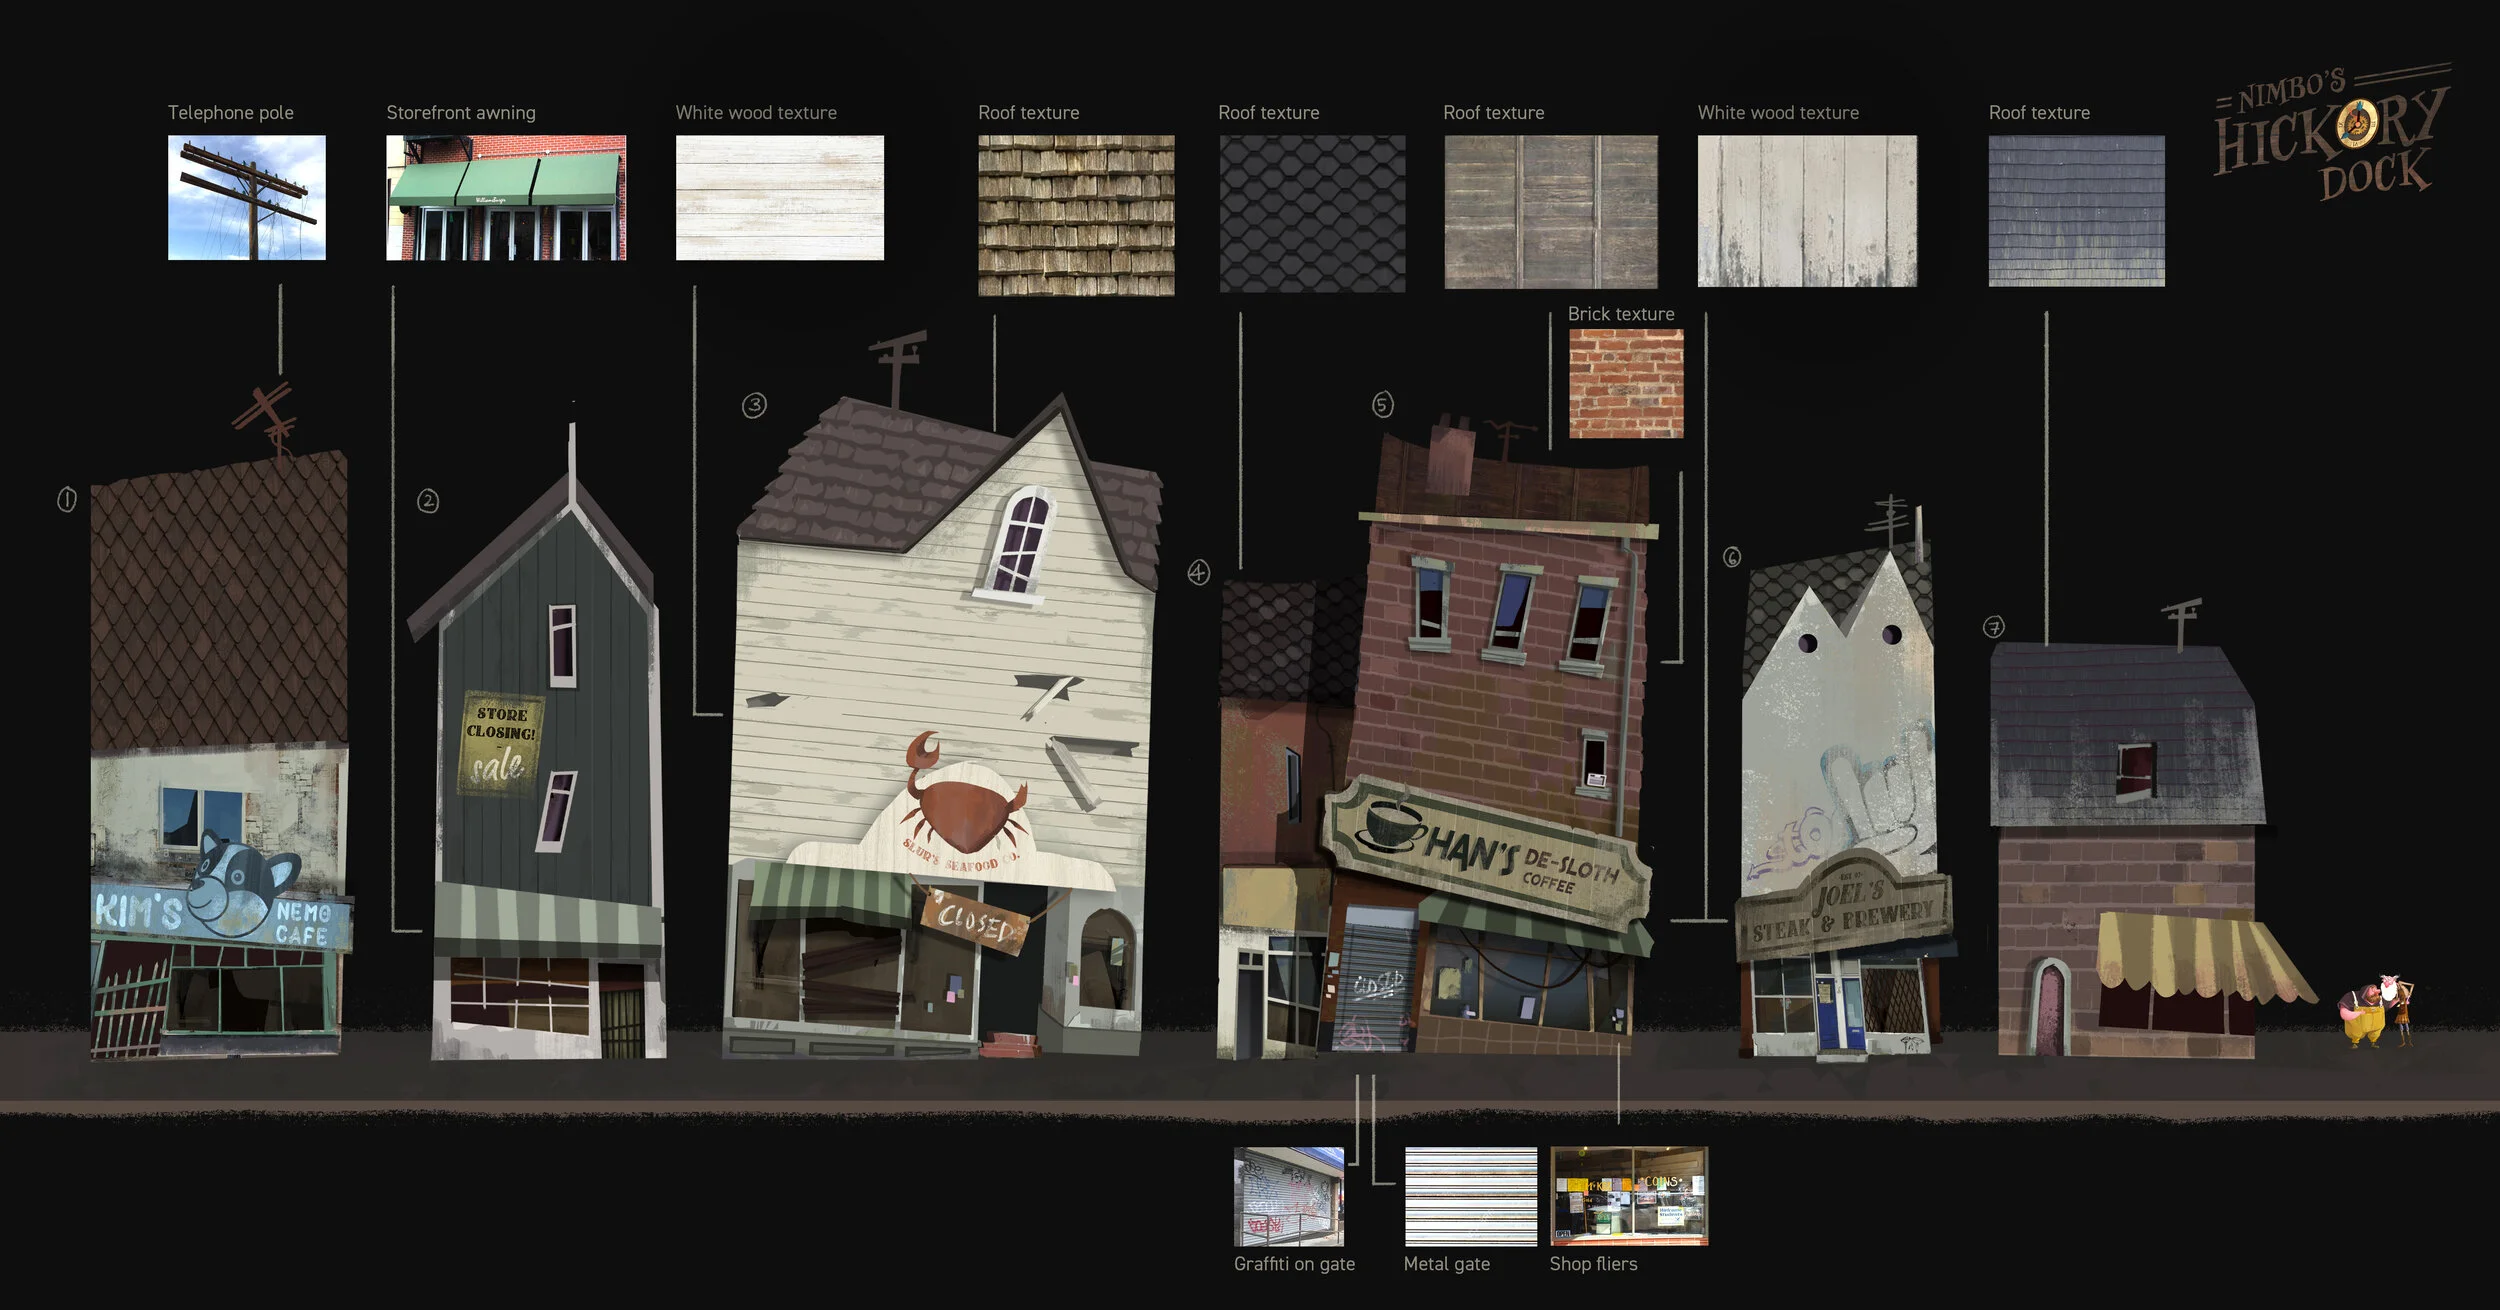Click the Shop fliers reference photo
Screen dimensions: 2500x1310
coord(1628,1196)
